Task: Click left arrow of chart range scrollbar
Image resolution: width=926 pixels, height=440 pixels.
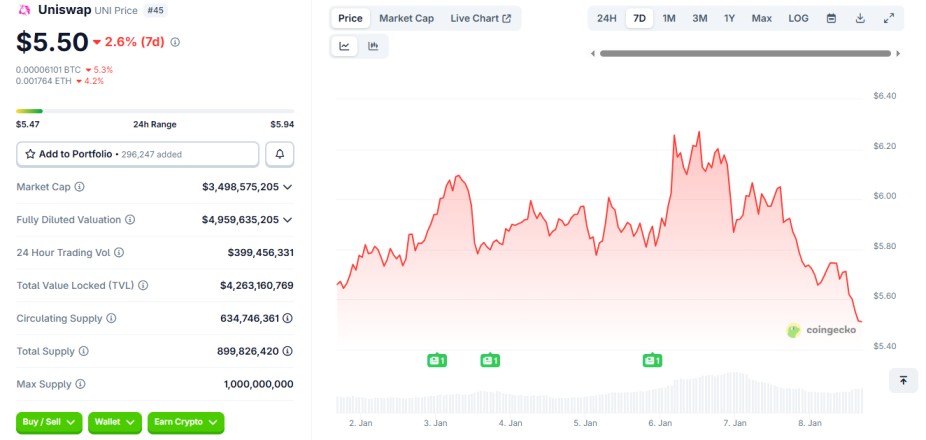Action: 593,54
